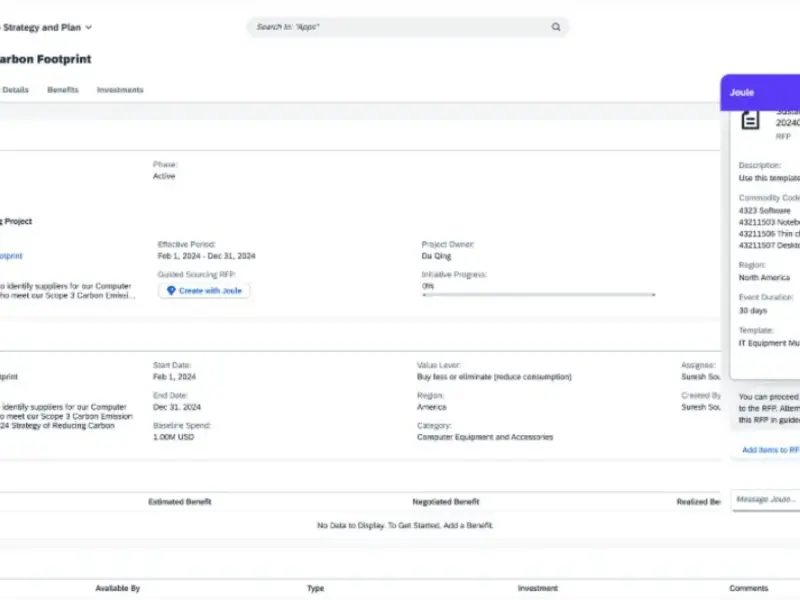Open the Investments tab
800x600 pixels.
point(120,90)
